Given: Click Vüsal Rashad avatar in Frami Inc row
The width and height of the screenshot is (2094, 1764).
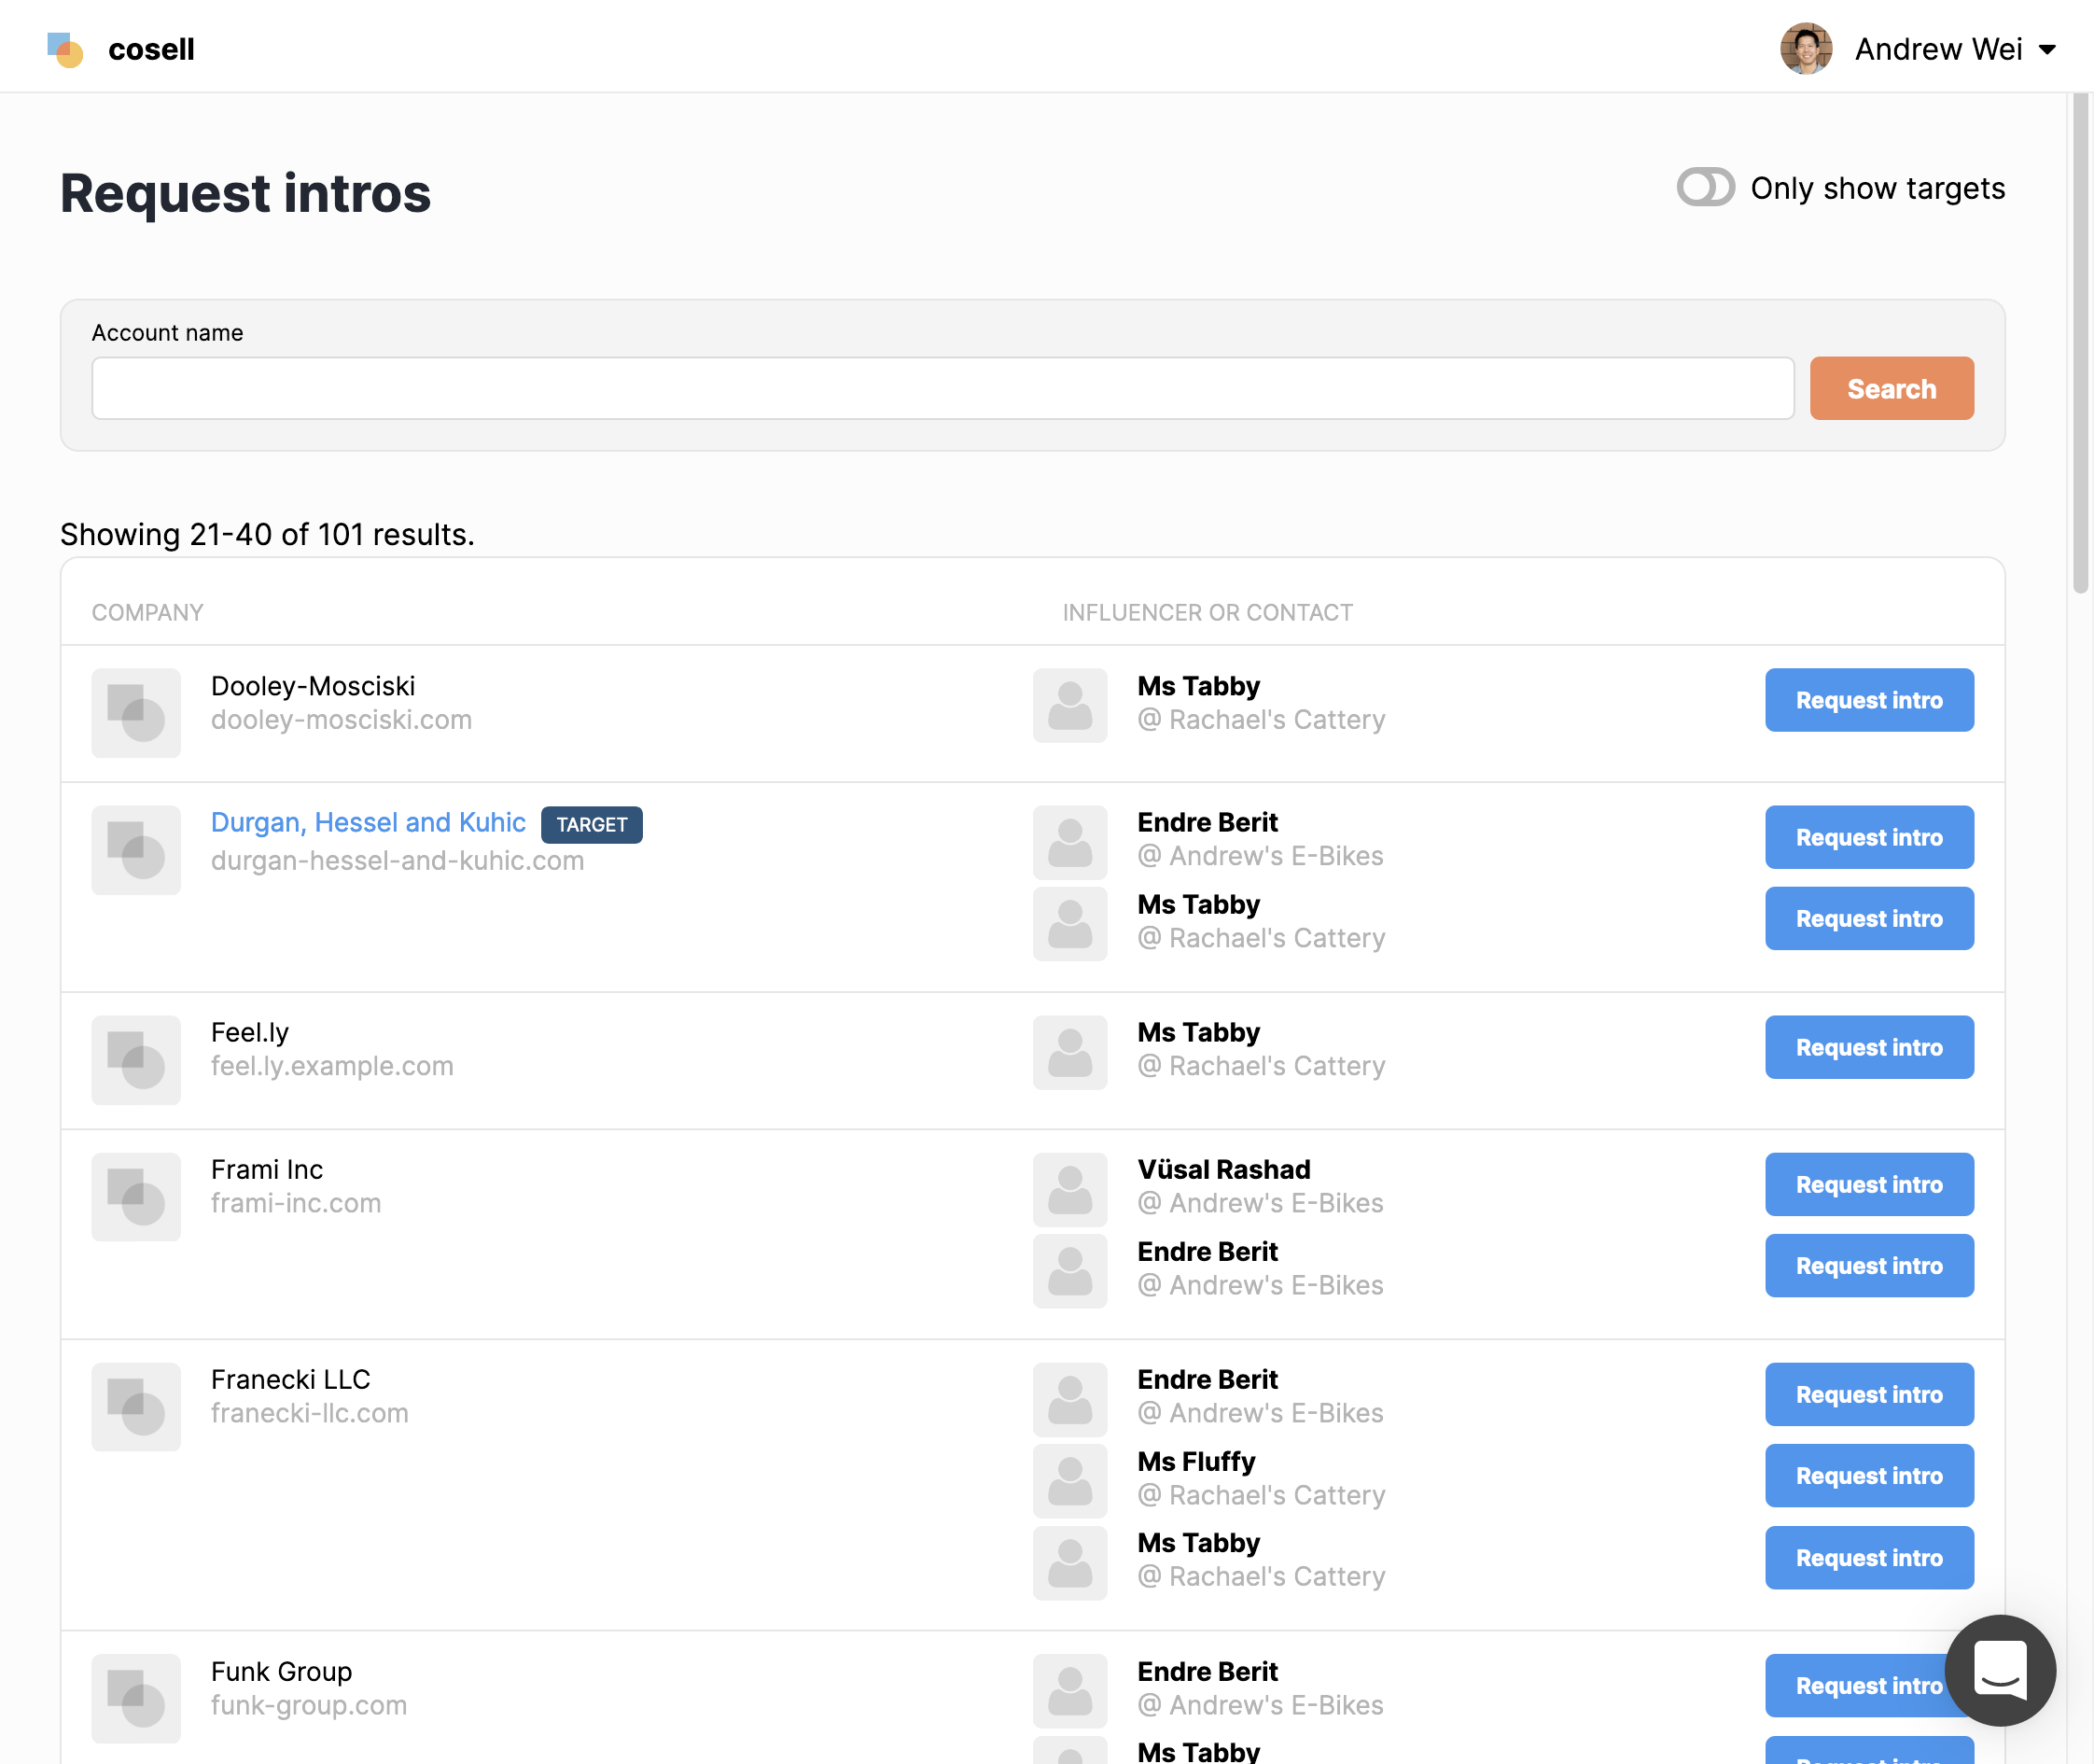Looking at the screenshot, I should pos(1069,1189).
